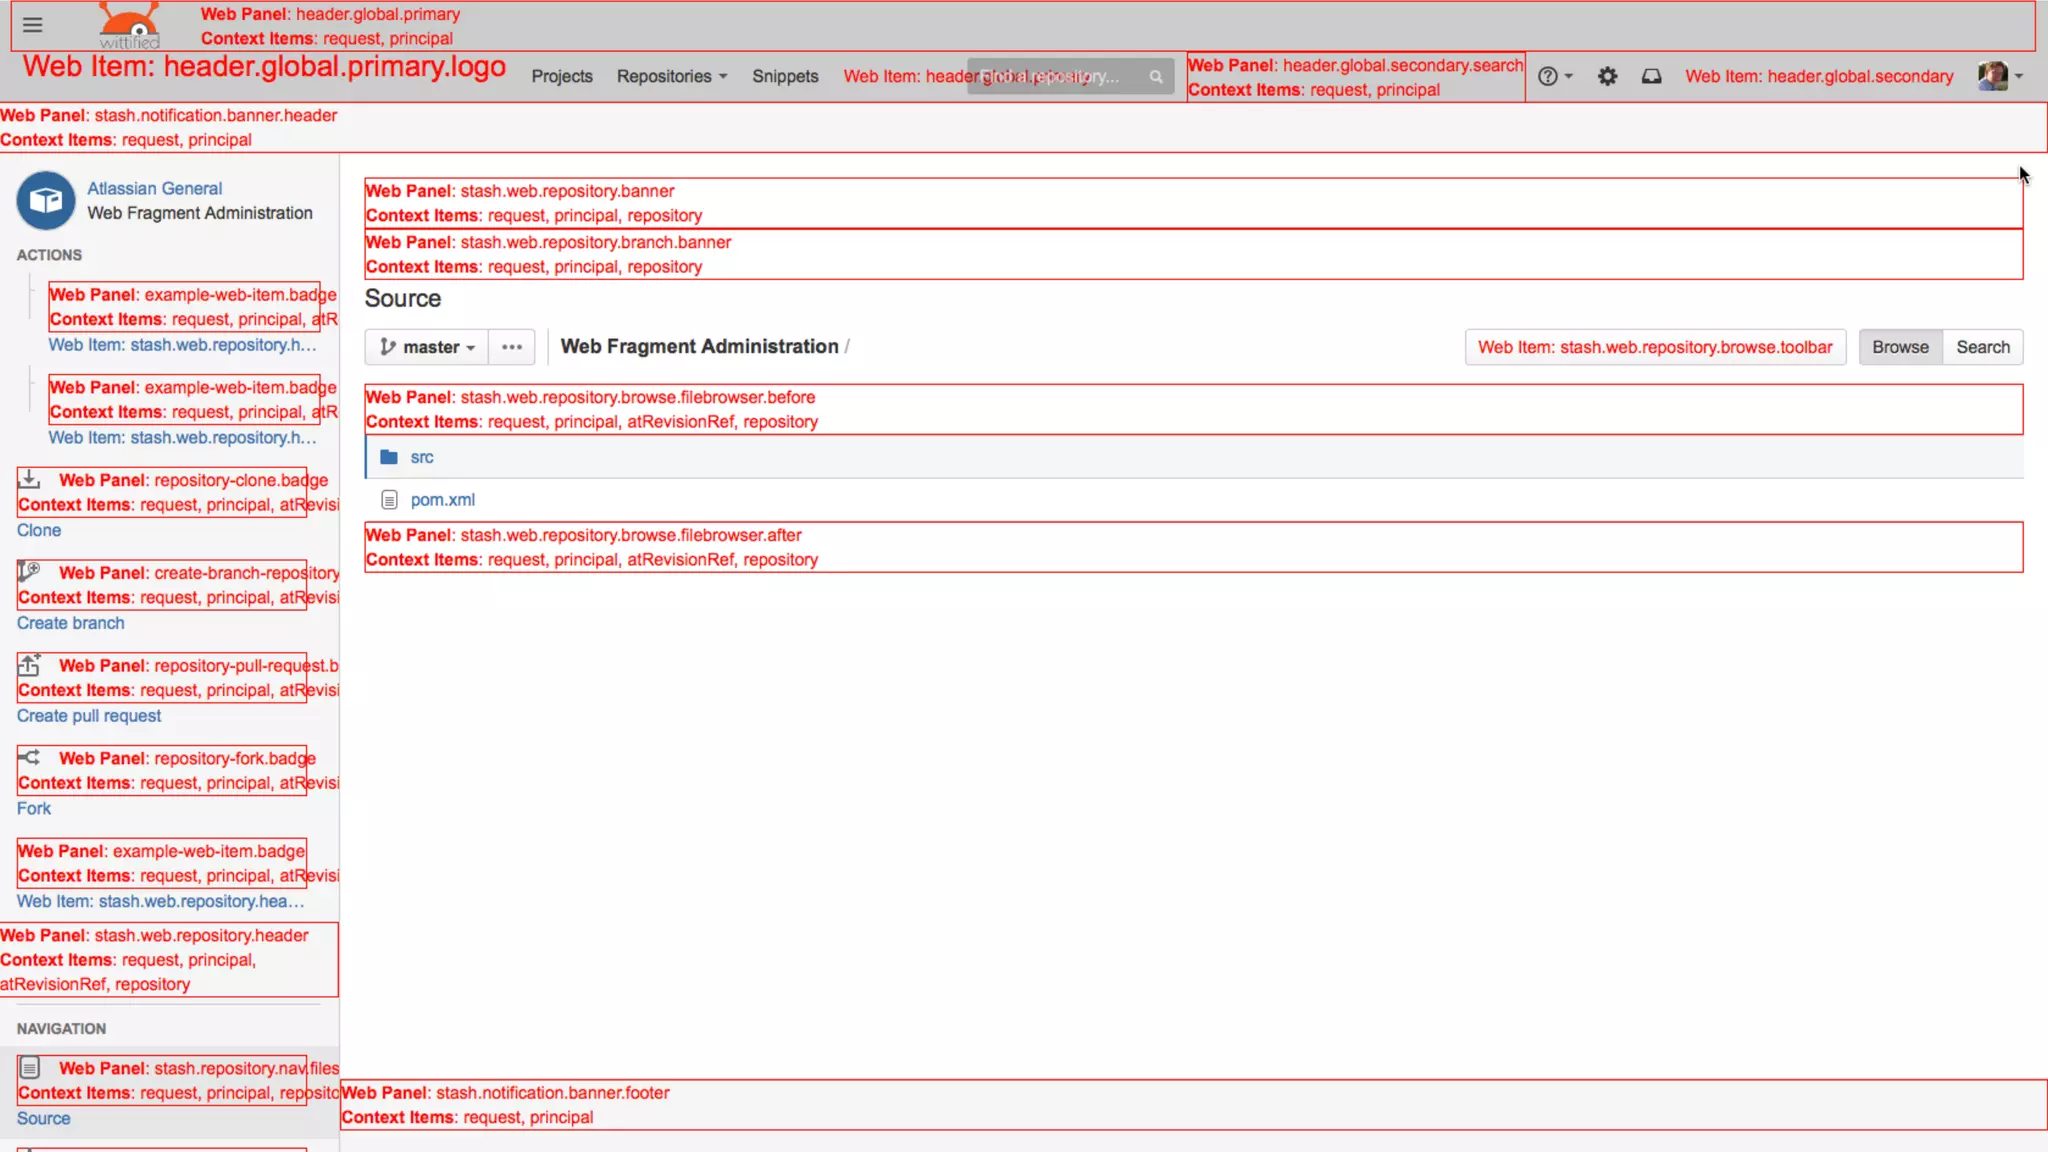
Task: Click the repository avatar icon in sidebar
Action: [x=45, y=201]
